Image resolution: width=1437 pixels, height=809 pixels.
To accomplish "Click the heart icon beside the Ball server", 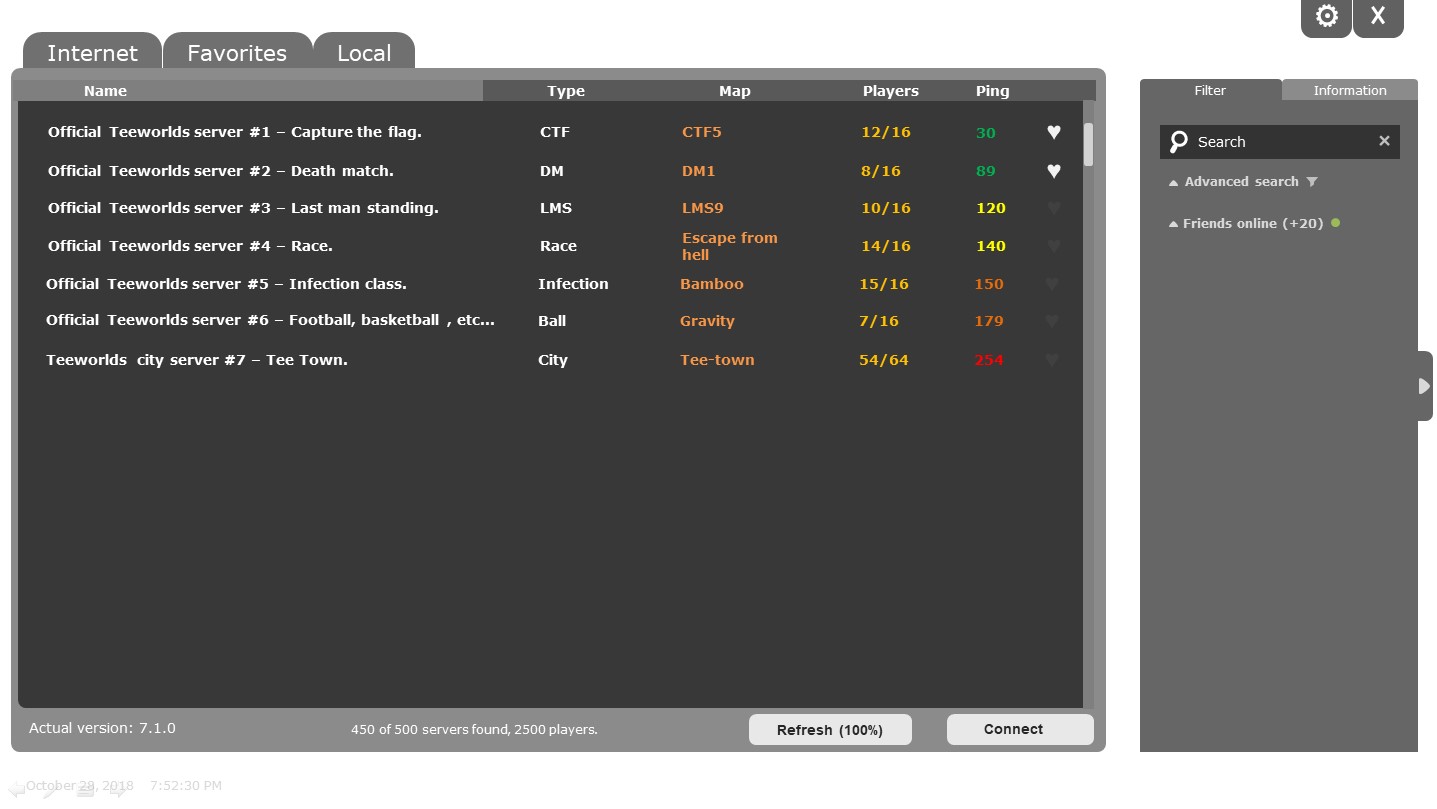I will click(x=1053, y=321).
